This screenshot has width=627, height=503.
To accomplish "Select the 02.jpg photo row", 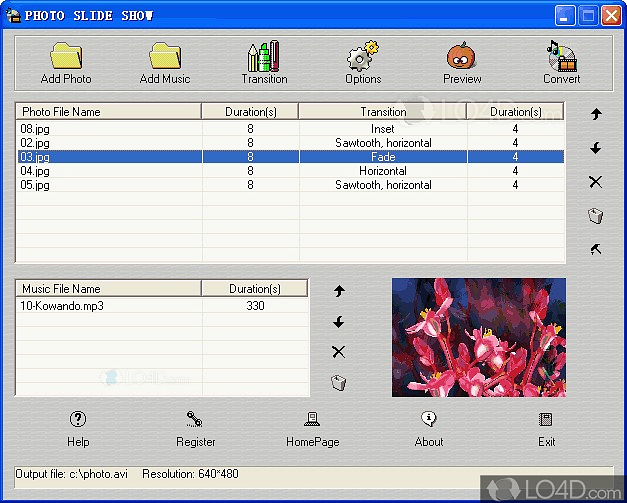I will point(290,143).
